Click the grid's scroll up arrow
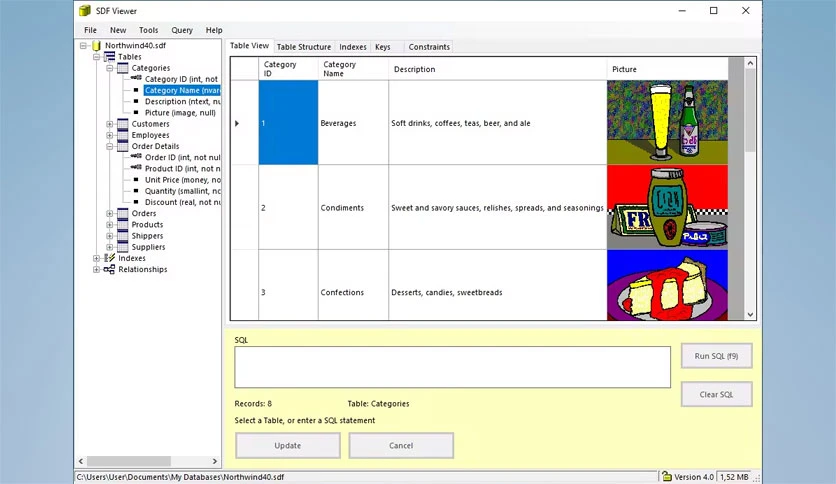This screenshot has height=484, width=836. pyautogui.click(x=750, y=63)
